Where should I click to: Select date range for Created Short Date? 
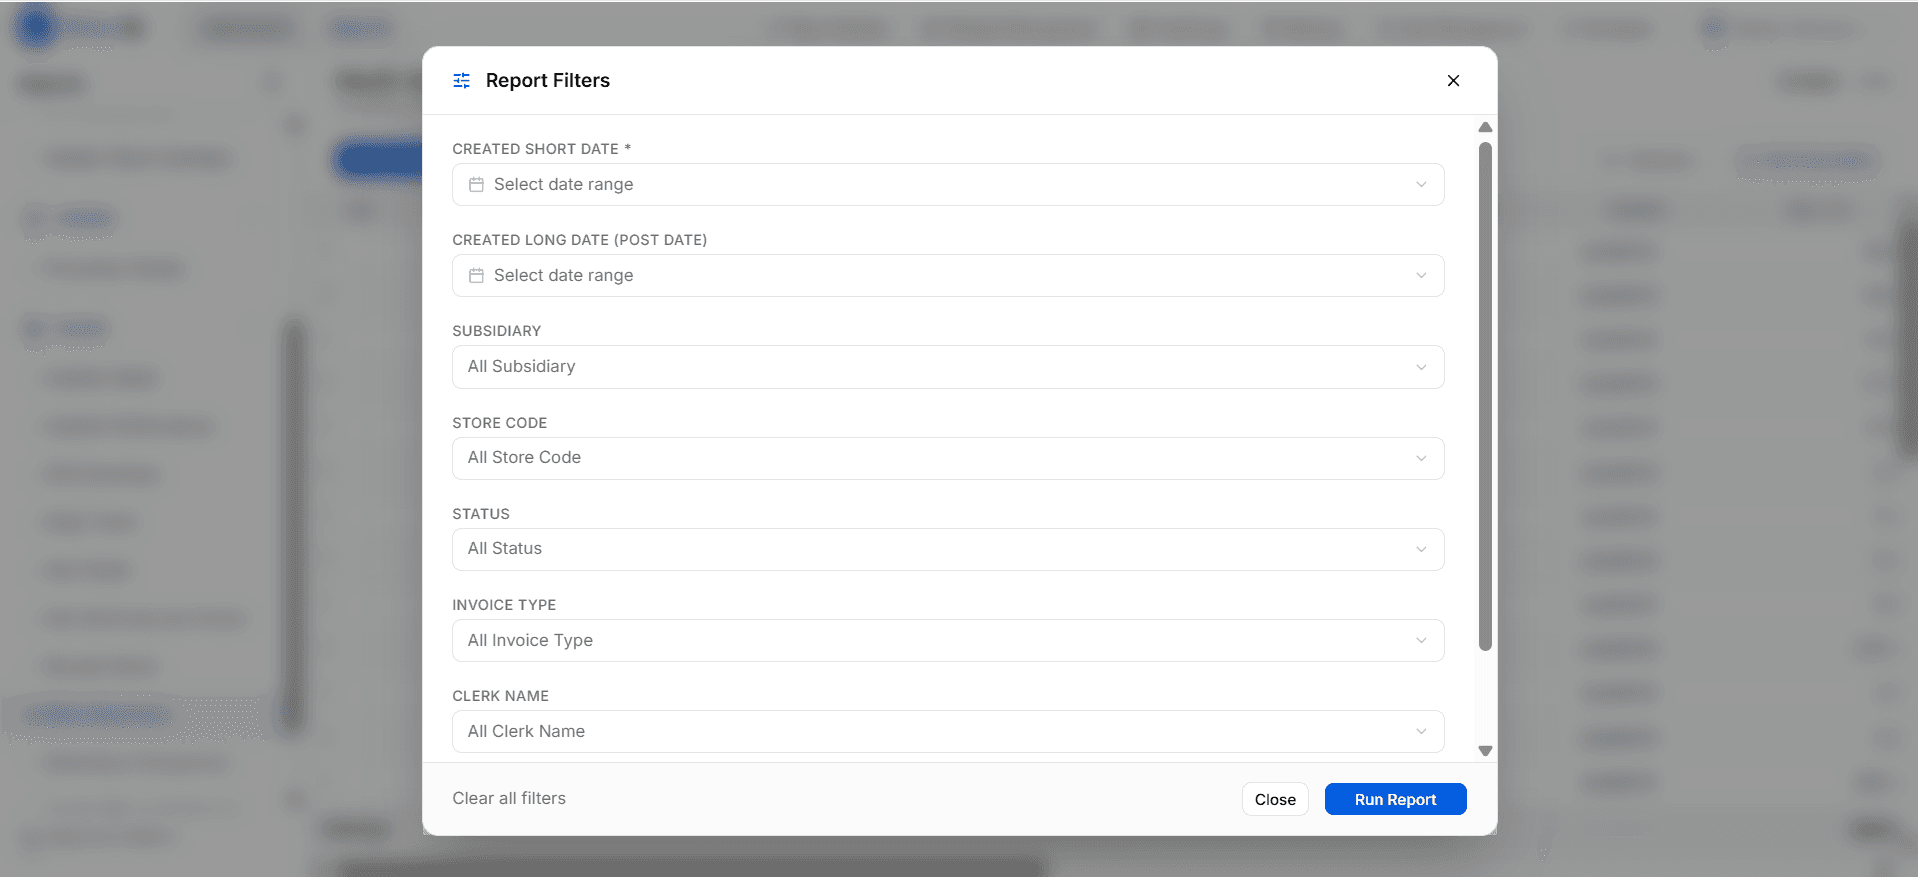point(947,185)
